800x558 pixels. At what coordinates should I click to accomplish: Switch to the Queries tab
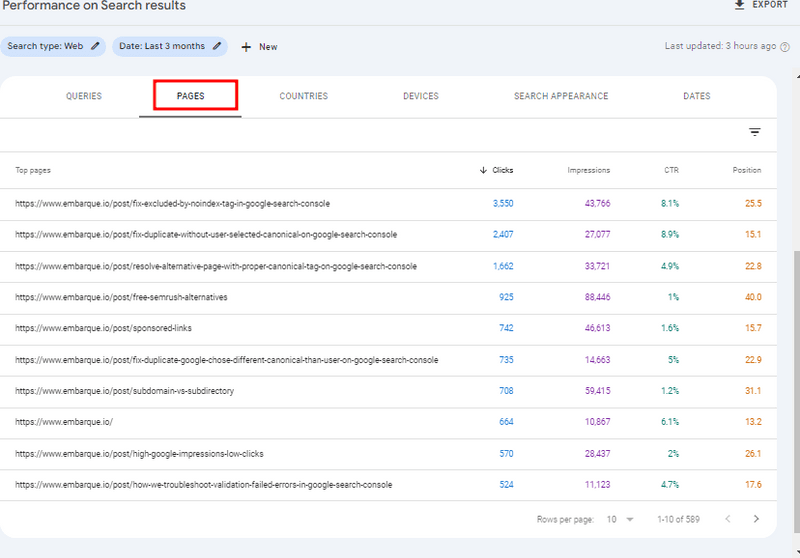coord(84,96)
